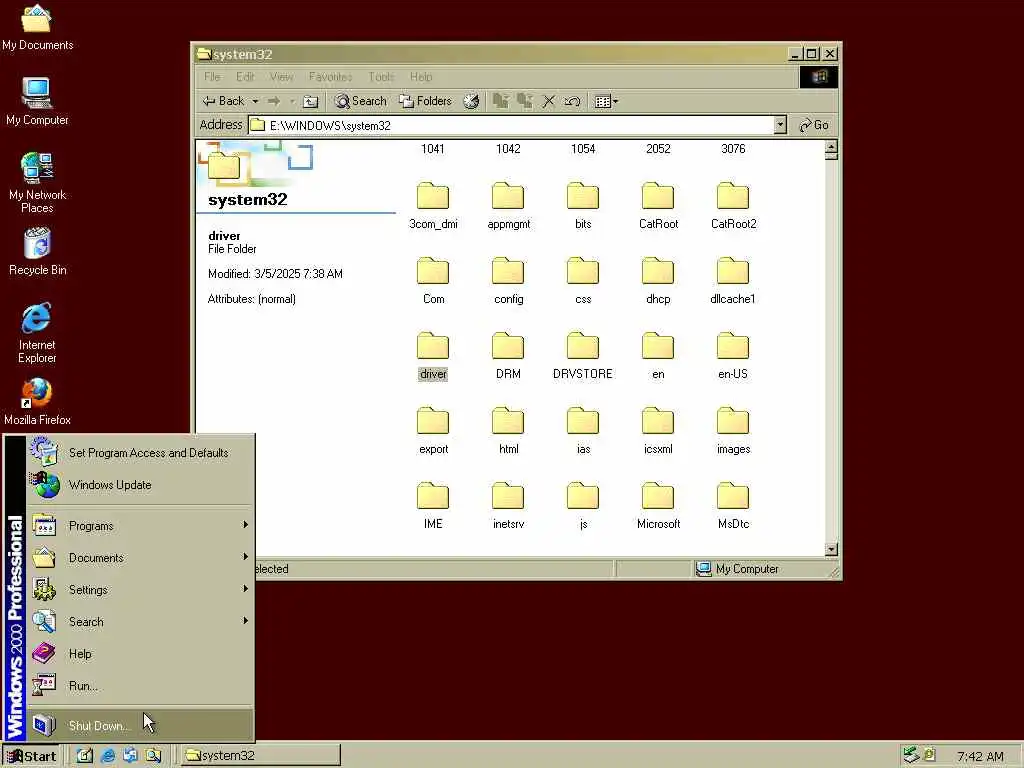Select the dllcache1 folder
1024x768 pixels.
click(x=733, y=281)
